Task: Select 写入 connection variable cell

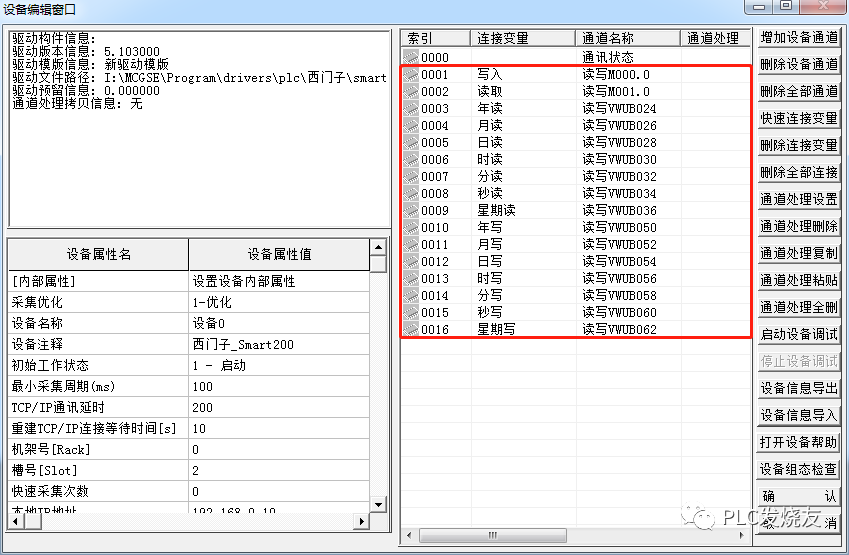Action: (x=523, y=74)
